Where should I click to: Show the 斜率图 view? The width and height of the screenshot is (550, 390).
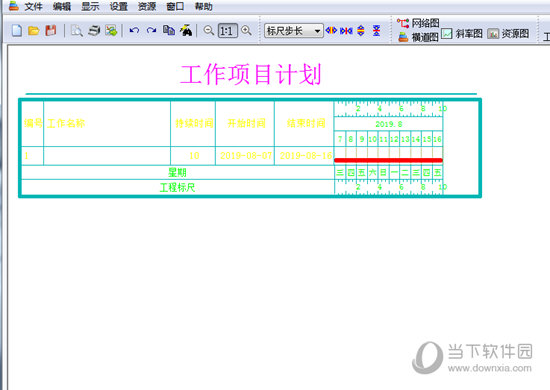[462, 34]
